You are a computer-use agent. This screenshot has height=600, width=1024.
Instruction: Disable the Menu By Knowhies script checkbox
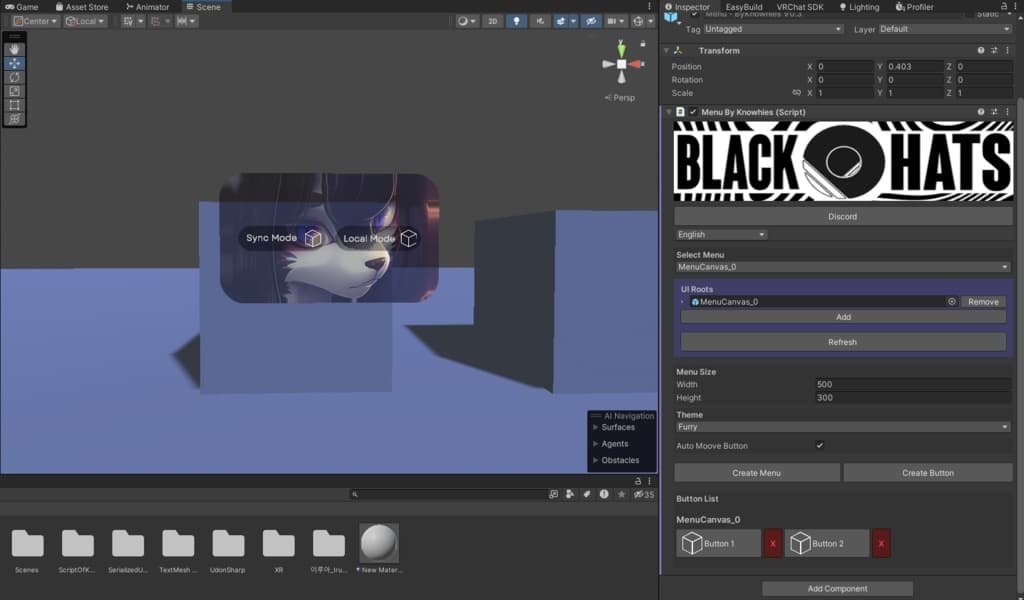point(693,112)
